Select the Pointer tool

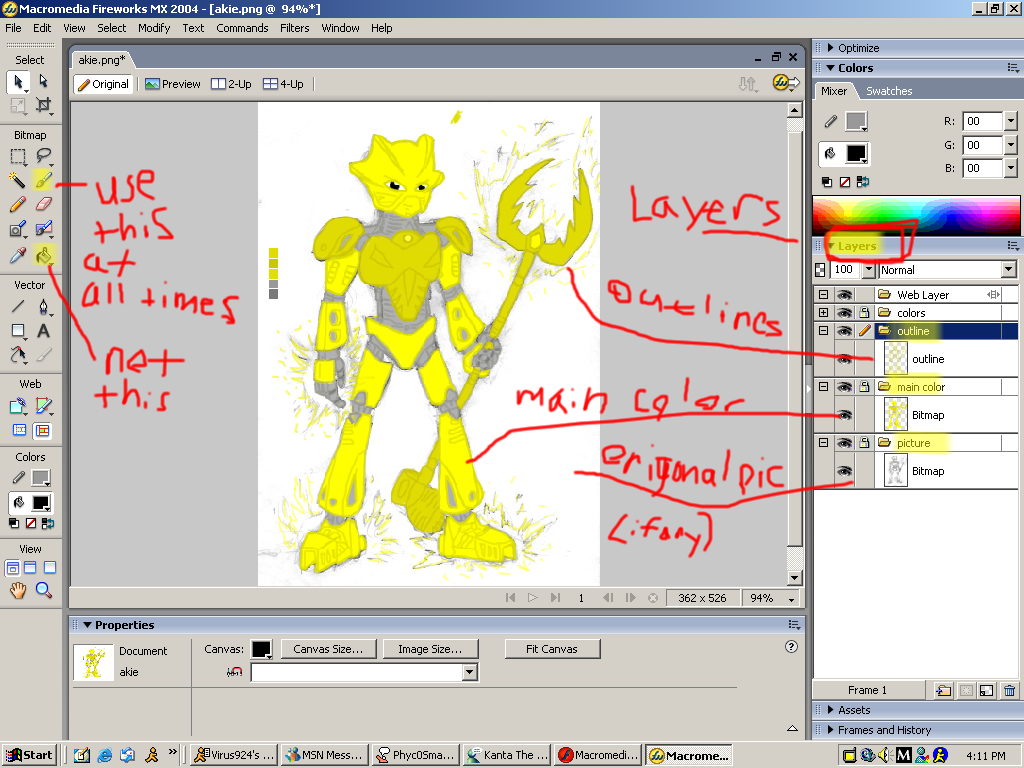tap(18, 82)
